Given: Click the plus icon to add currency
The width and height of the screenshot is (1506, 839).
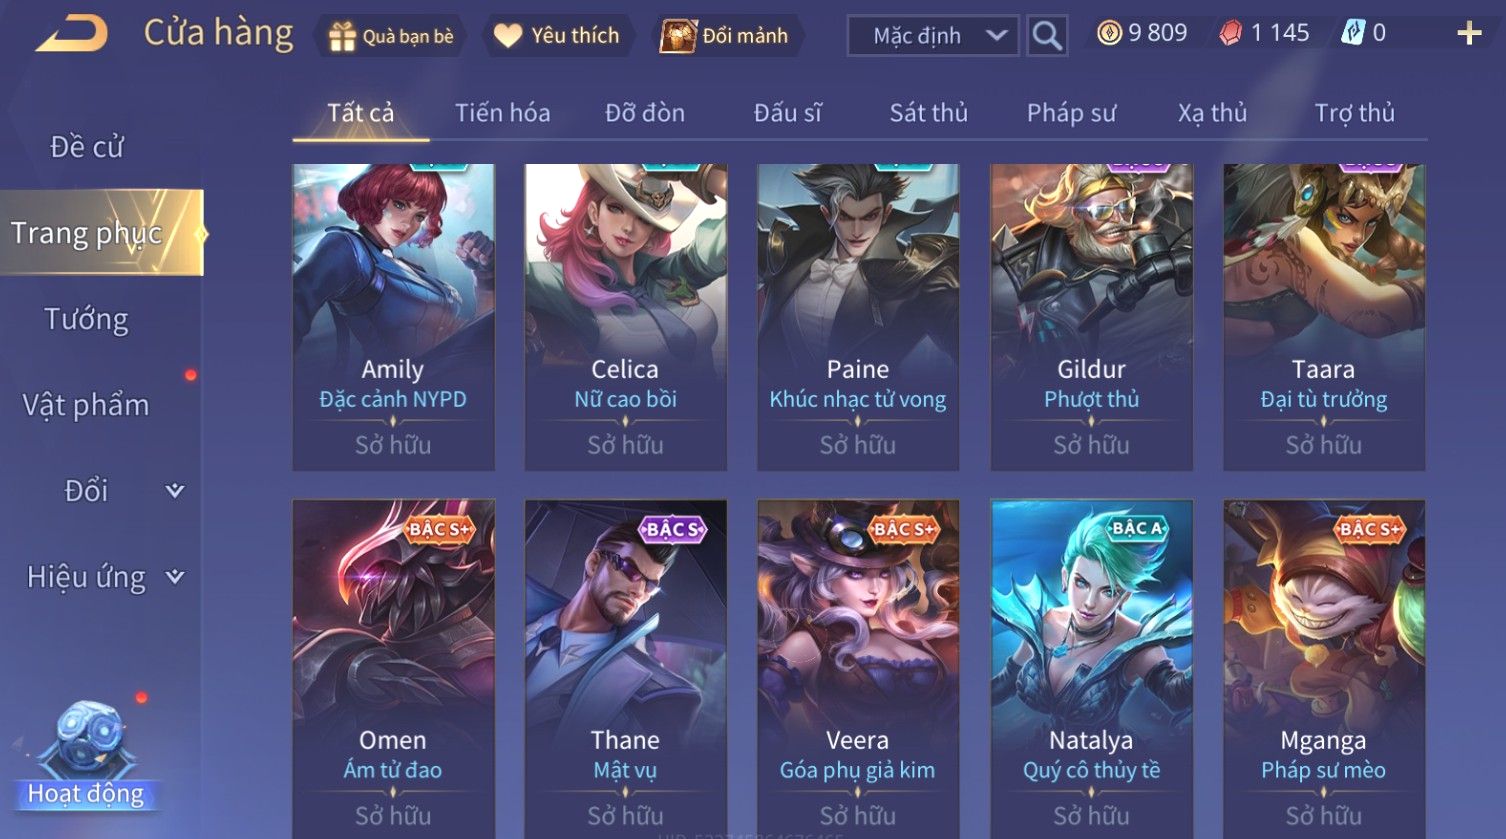Looking at the screenshot, I should pos(1469,34).
